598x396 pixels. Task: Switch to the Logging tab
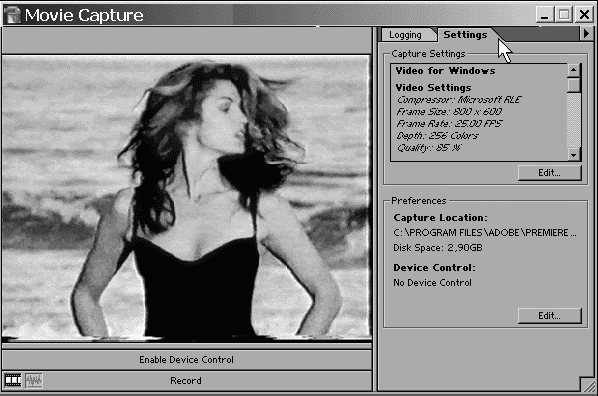(405, 35)
